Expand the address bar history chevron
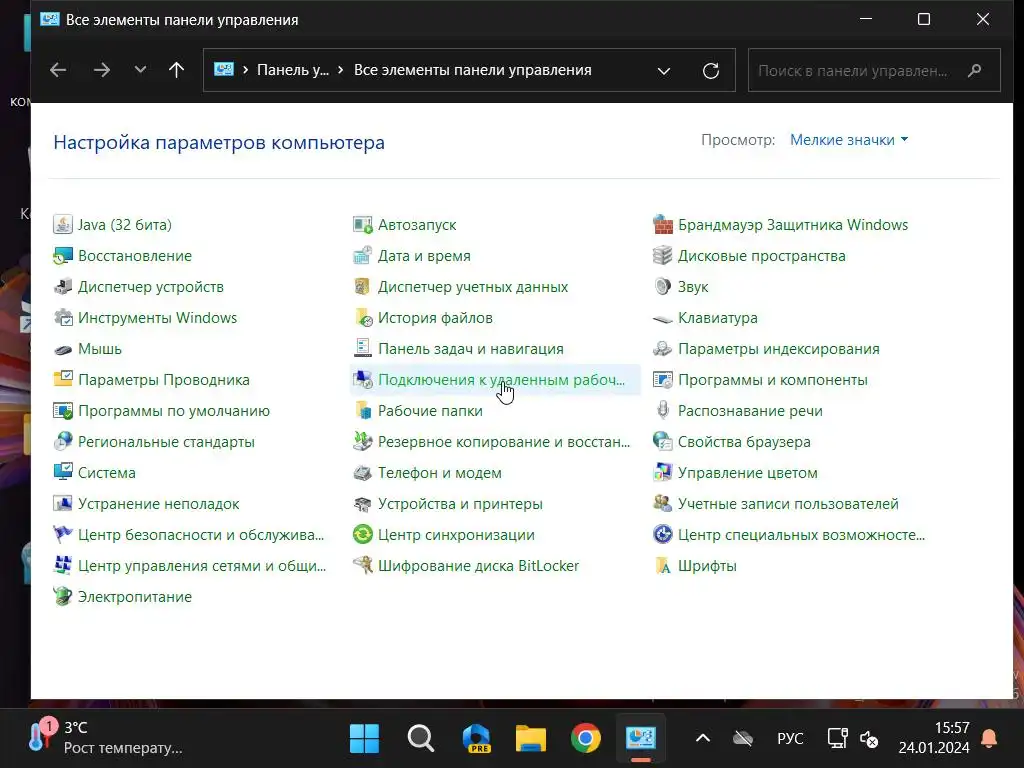 click(664, 71)
